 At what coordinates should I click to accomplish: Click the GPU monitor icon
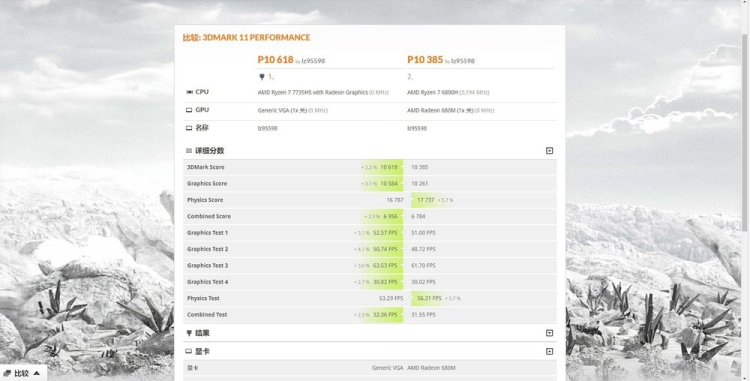(189, 110)
